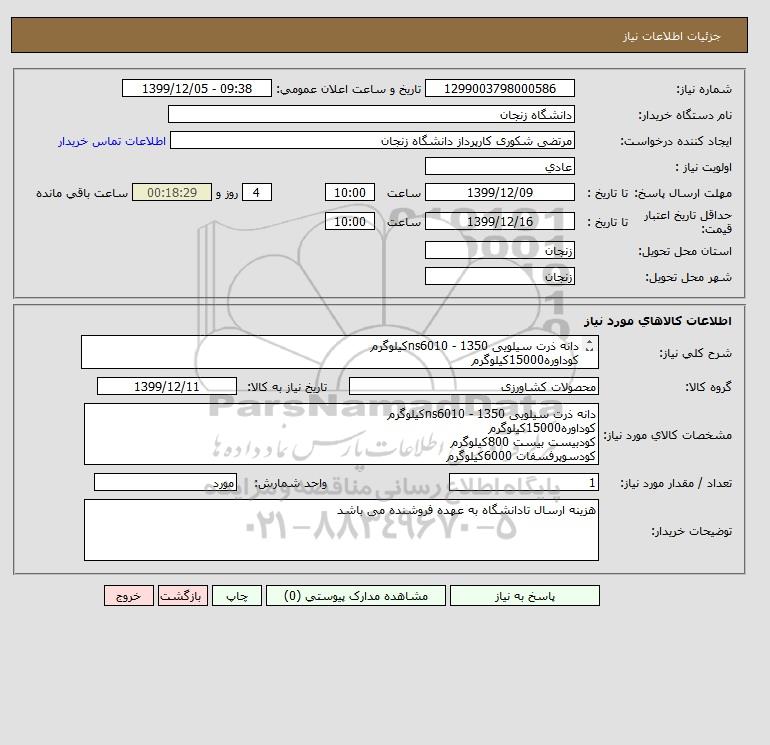Click the announcement date field 1399/12/05 - 09:38
The height and width of the screenshot is (745, 770).
[x=196, y=88]
